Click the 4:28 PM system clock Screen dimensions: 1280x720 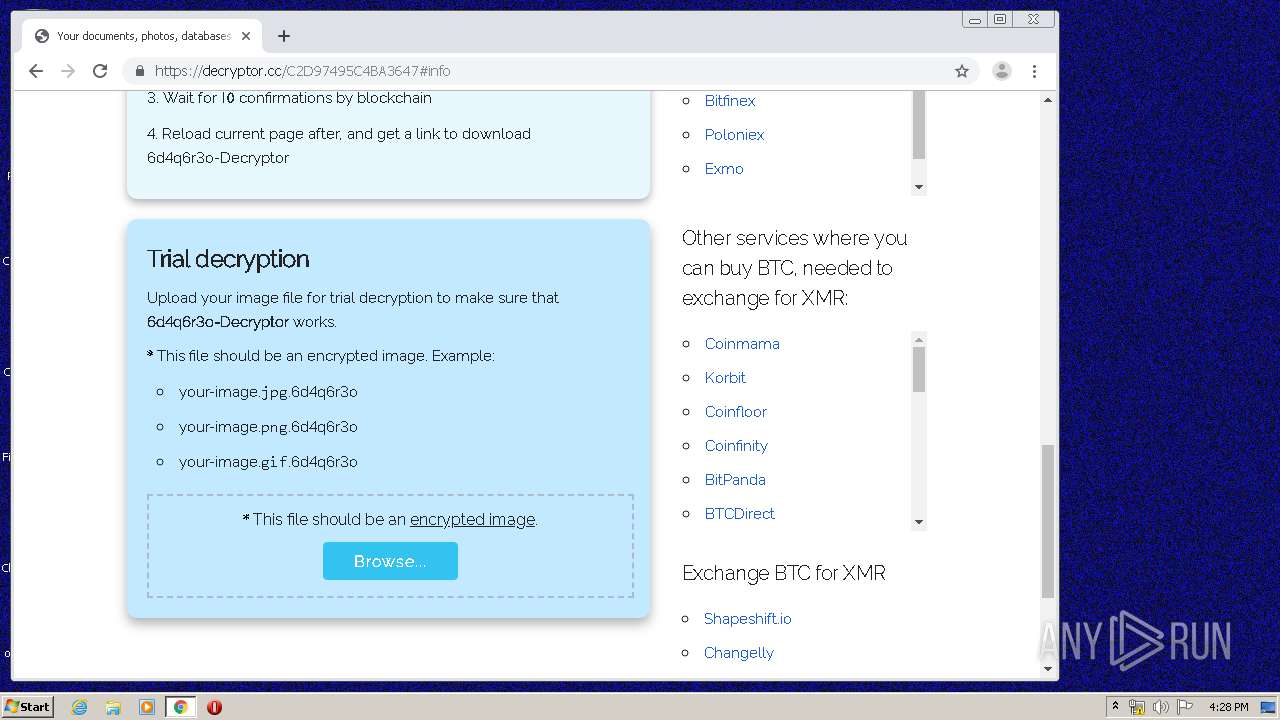(x=1228, y=707)
